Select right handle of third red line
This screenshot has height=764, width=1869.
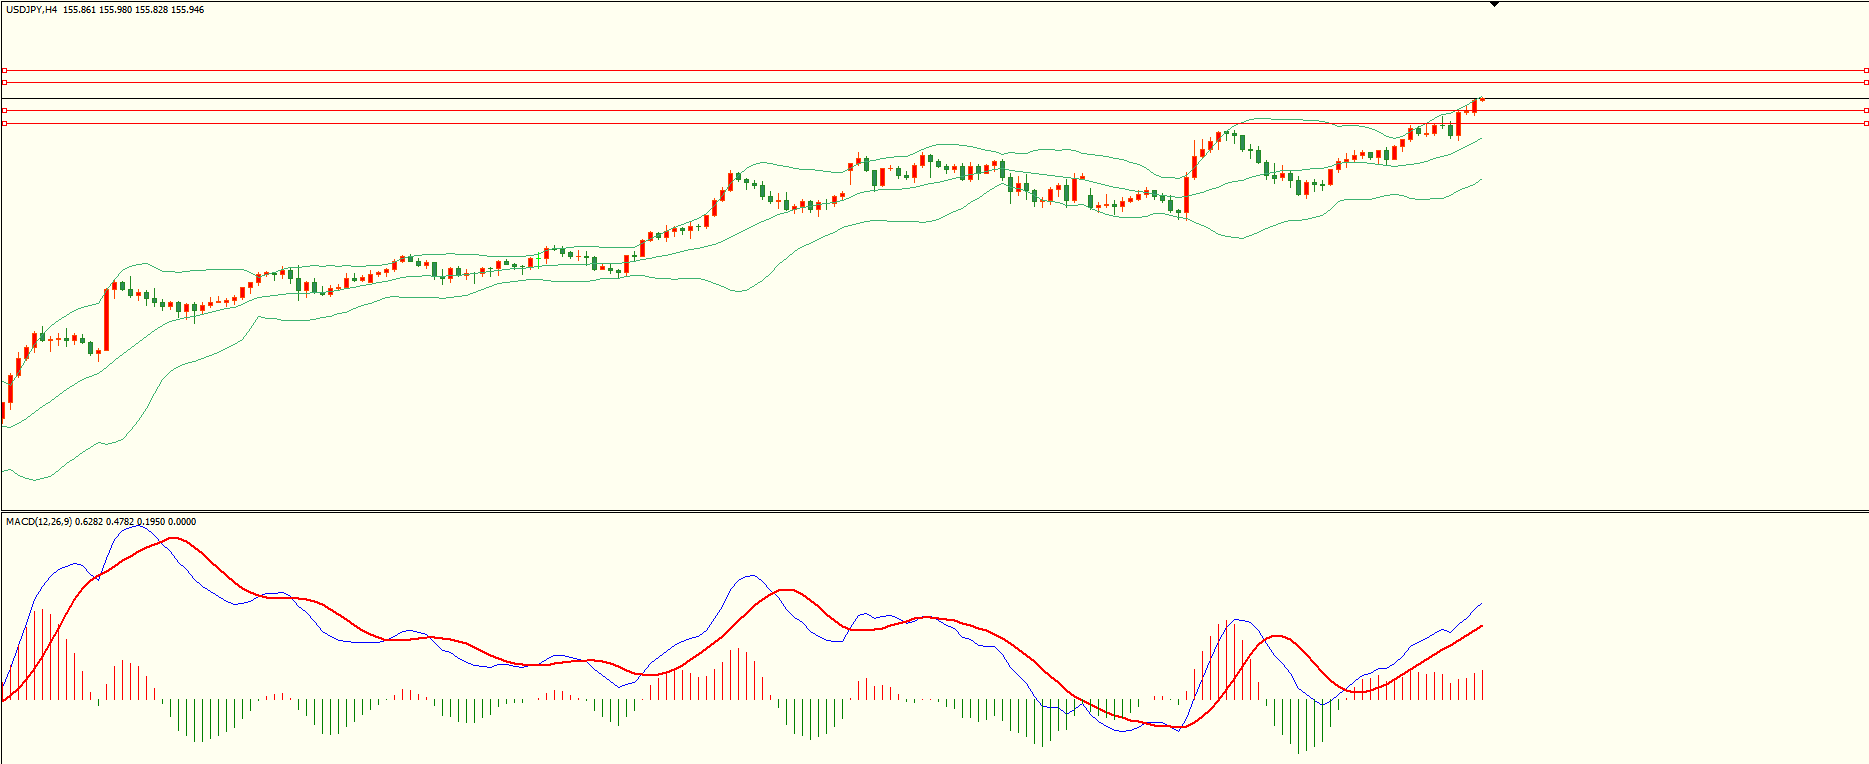[x=1865, y=110]
